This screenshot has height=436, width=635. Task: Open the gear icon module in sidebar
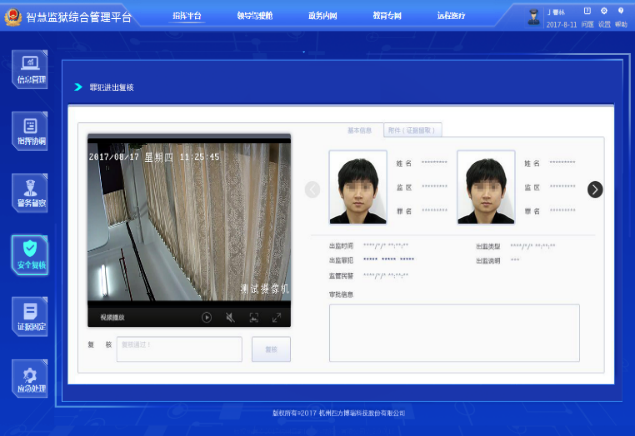click(29, 377)
